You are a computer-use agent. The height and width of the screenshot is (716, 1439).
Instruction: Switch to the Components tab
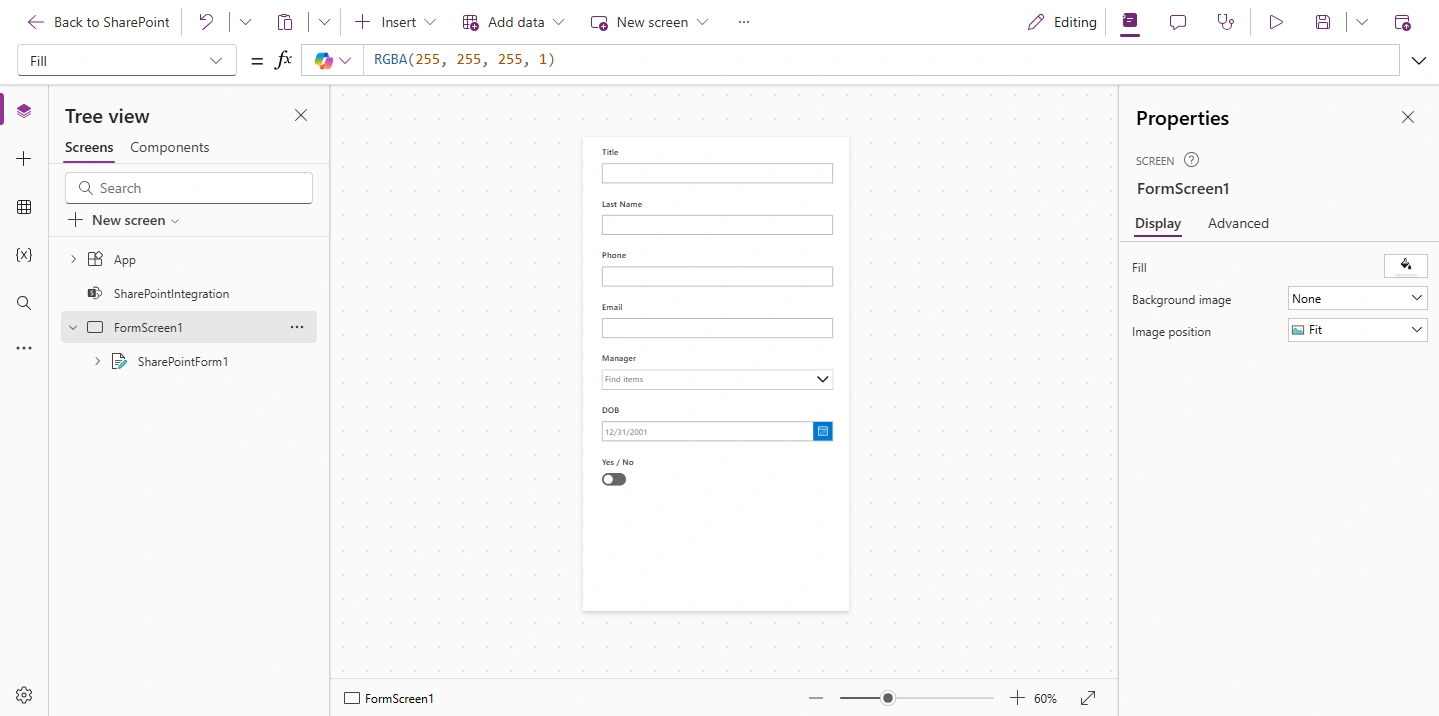(x=170, y=148)
